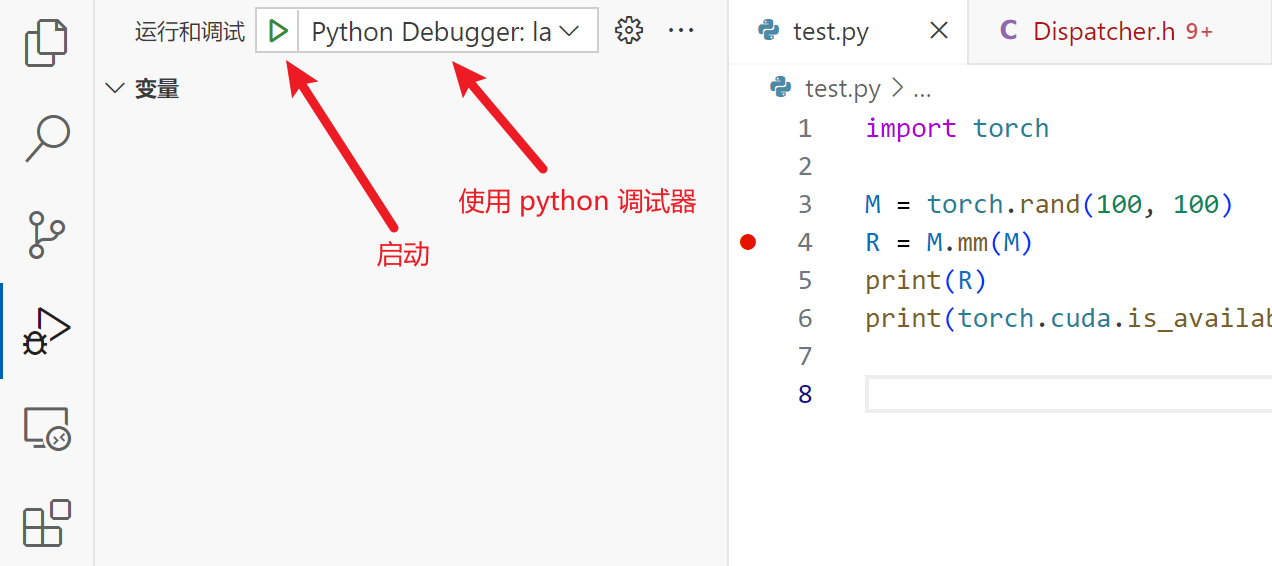Open the Source Control view
The width and height of the screenshot is (1272, 566).
(x=46, y=235)
